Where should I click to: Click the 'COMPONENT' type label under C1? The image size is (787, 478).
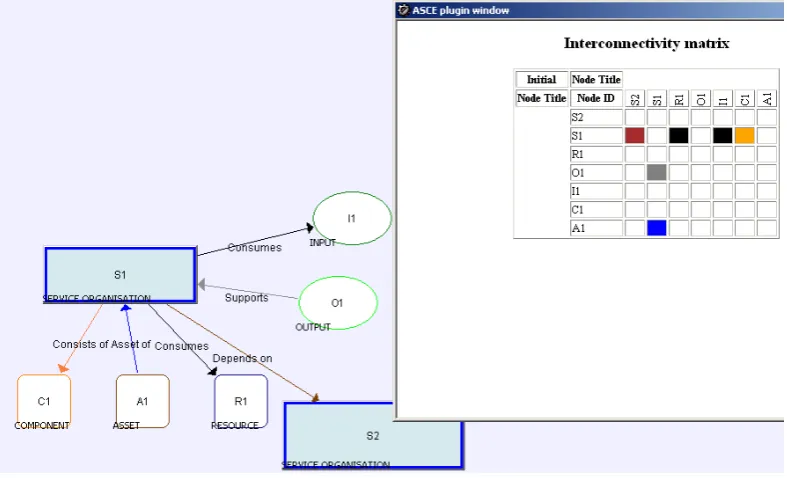[x=42, y=426]
